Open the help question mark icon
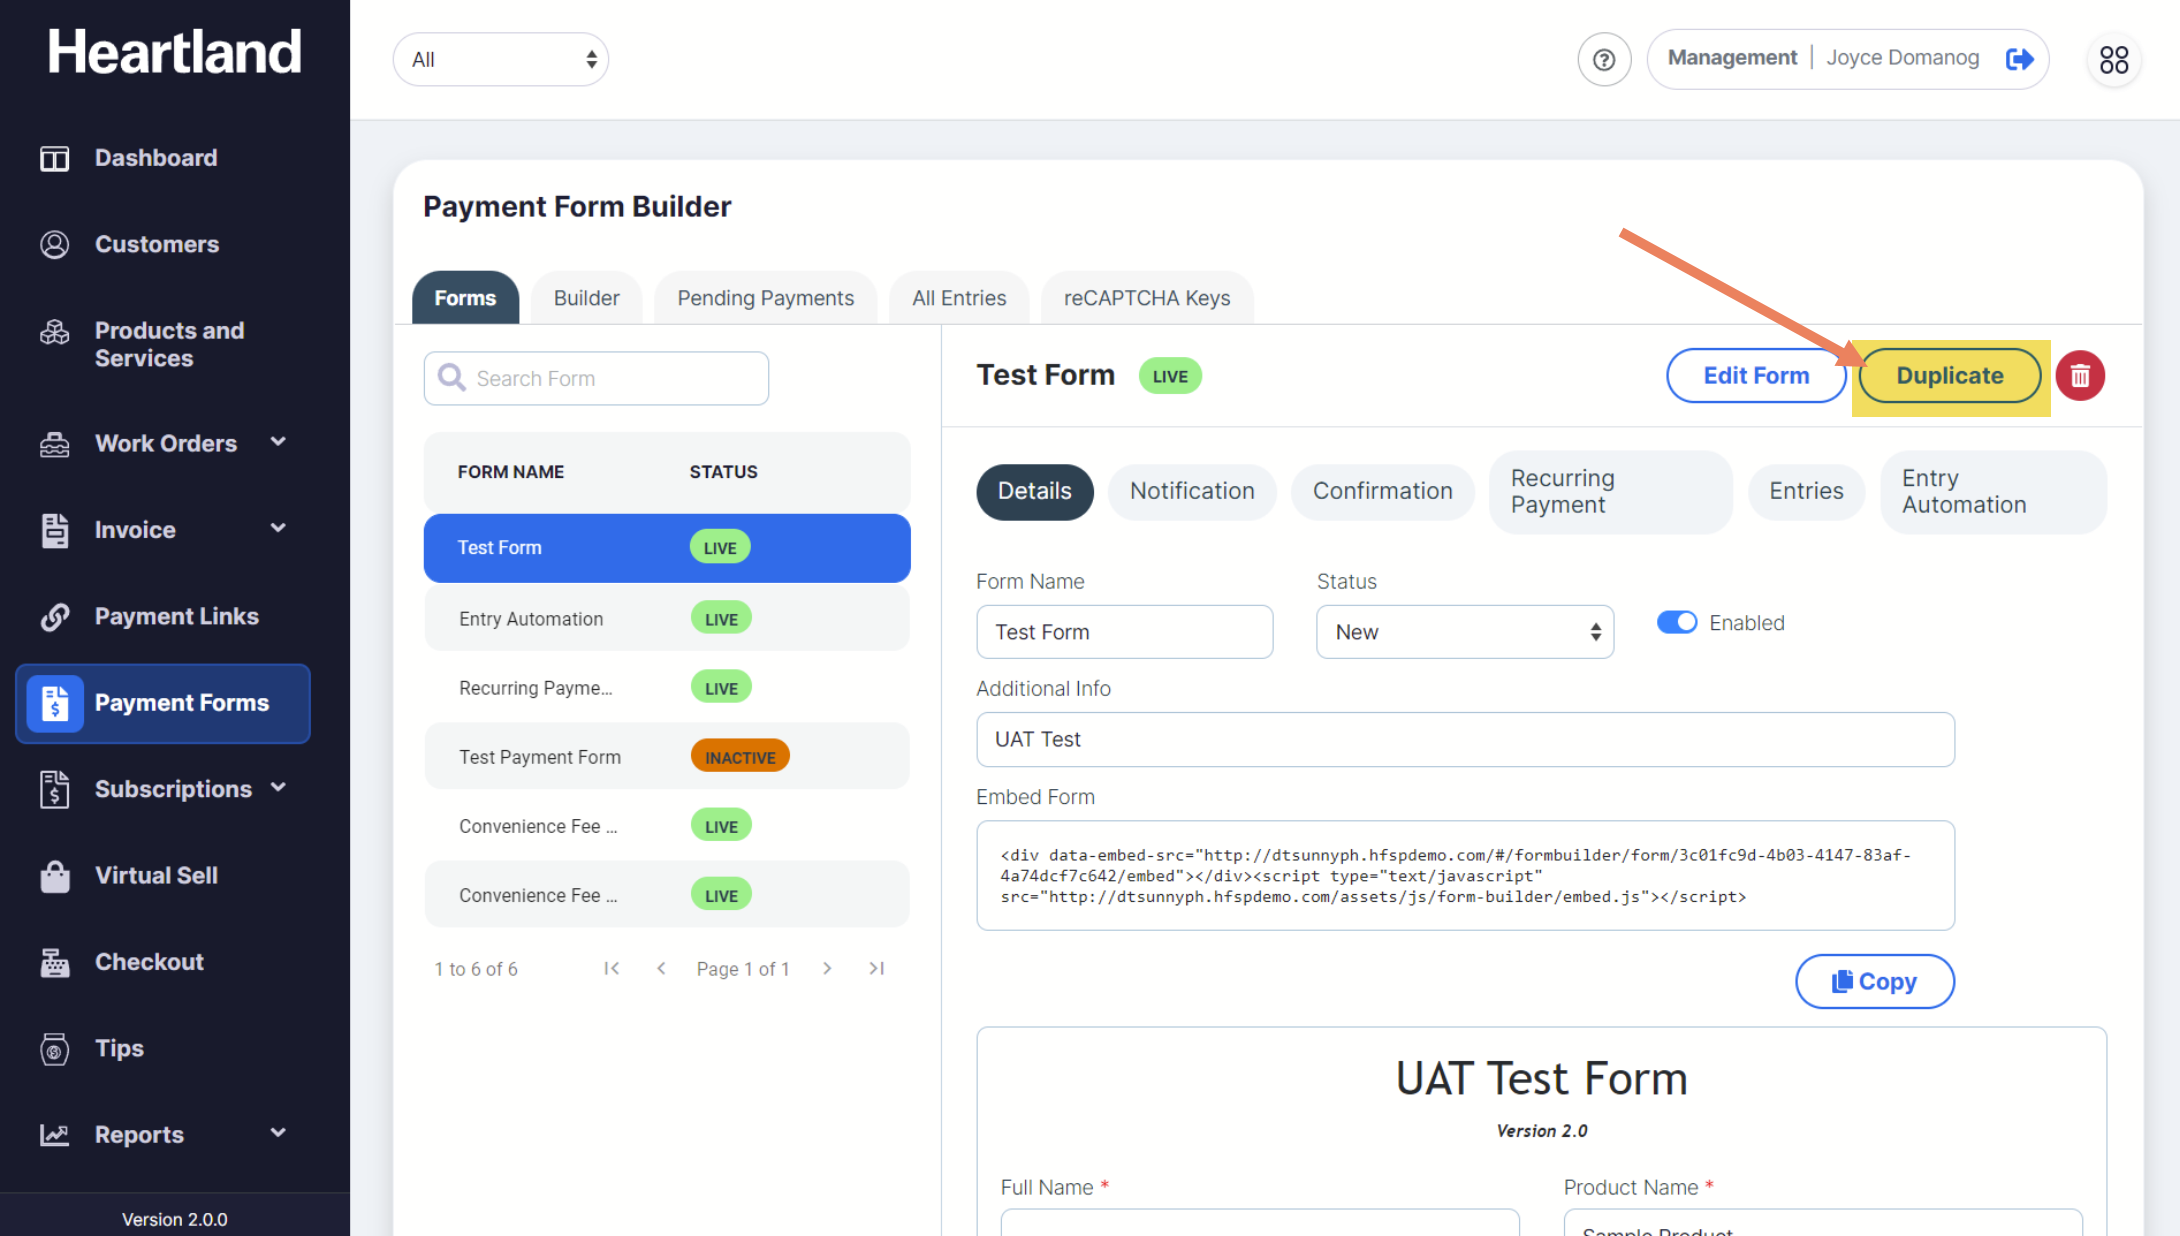The height and width of the screenshot is (1236, 2180). (1604, 60)
